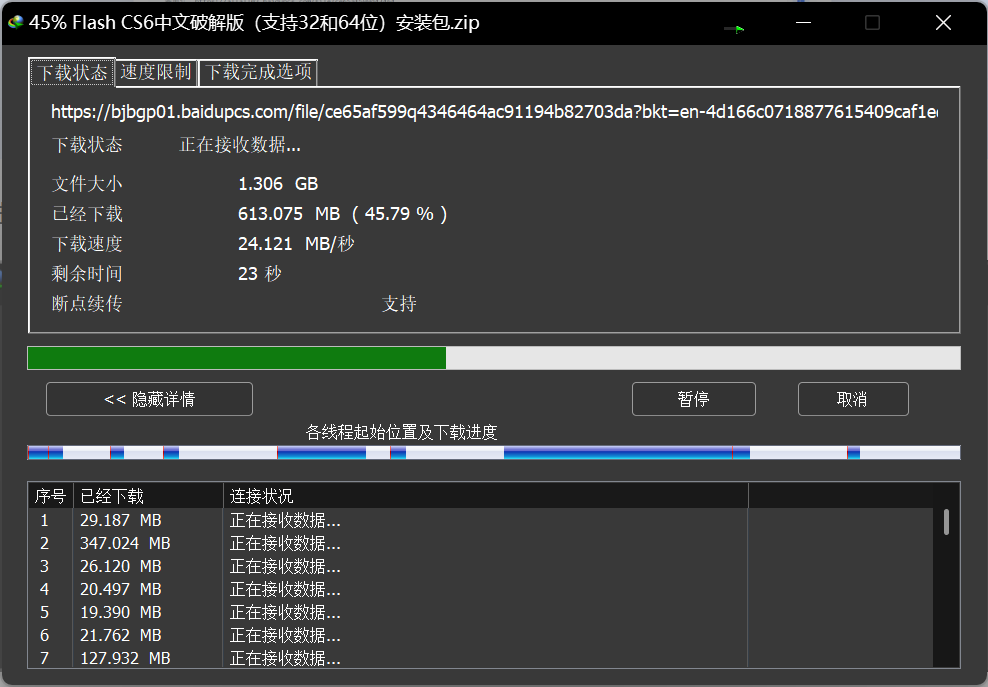Minimize the download window
This screenshot has height=687, width=988.
click(803, 23)
